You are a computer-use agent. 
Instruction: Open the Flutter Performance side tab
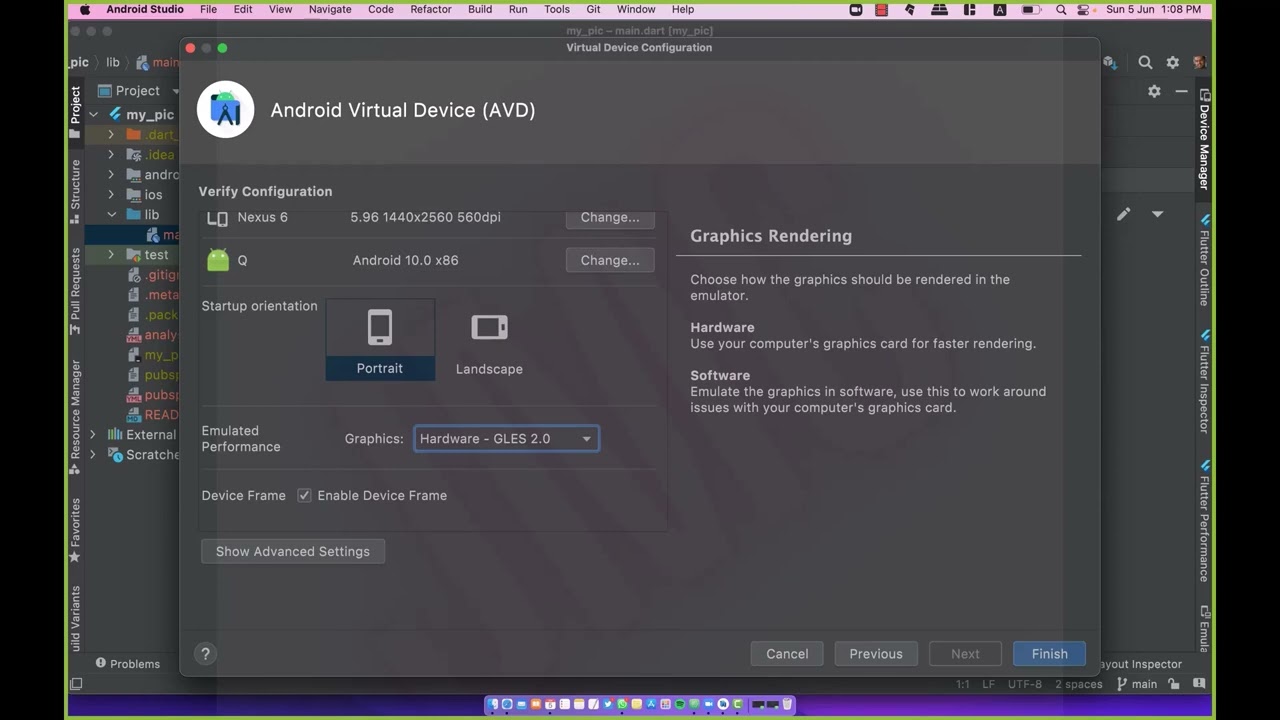1205,521
